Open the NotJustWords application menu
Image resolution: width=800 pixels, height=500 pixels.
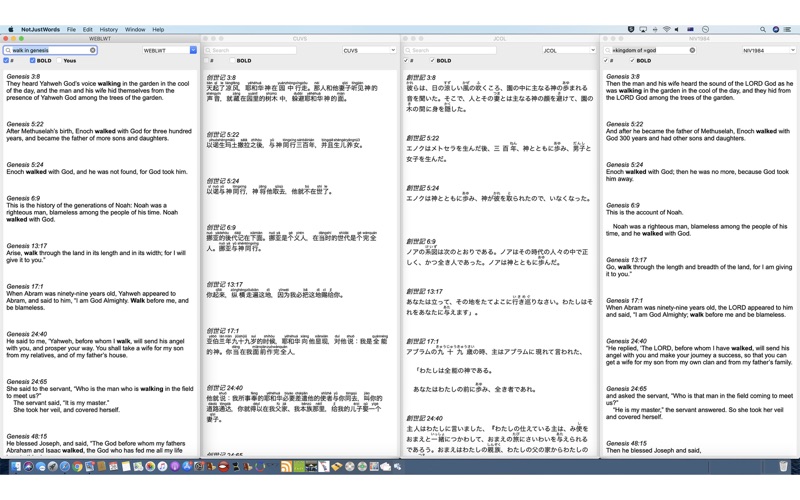click(x=40, y=29)
